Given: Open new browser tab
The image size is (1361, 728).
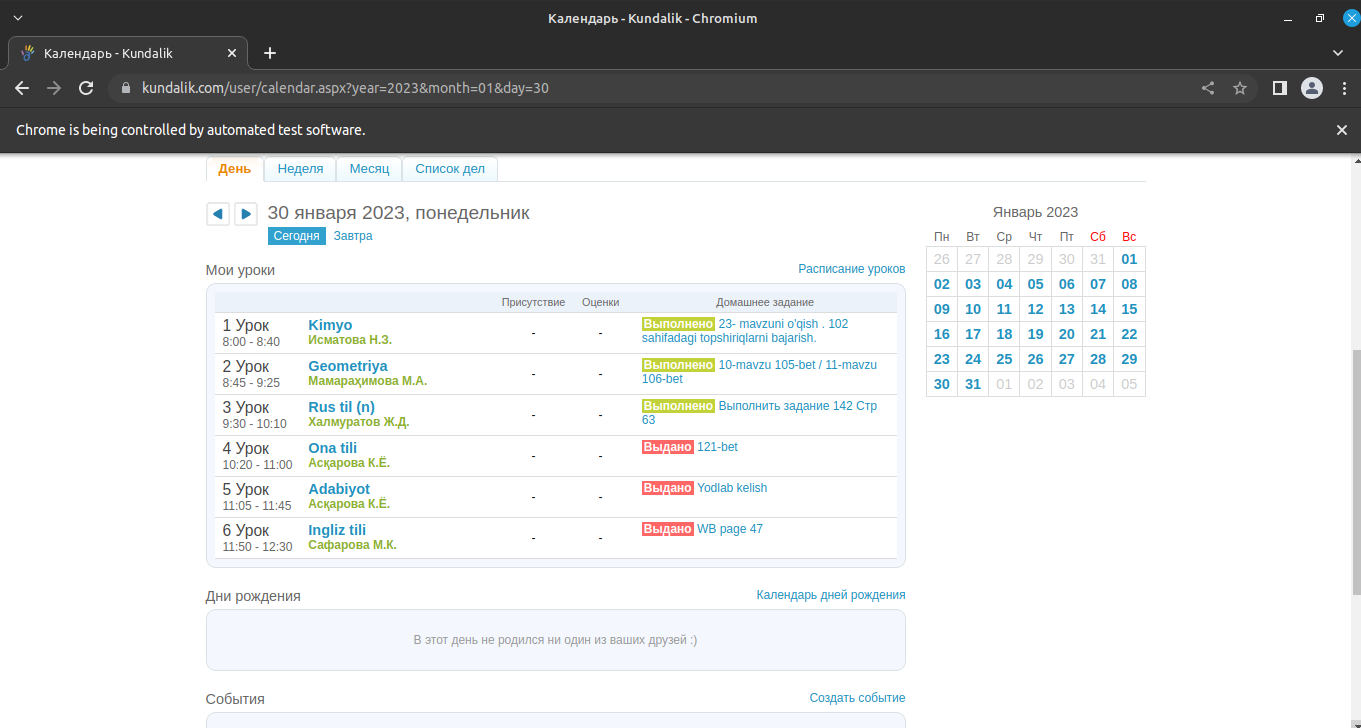Looking at the screenshot, I should (x=270, y=53).
